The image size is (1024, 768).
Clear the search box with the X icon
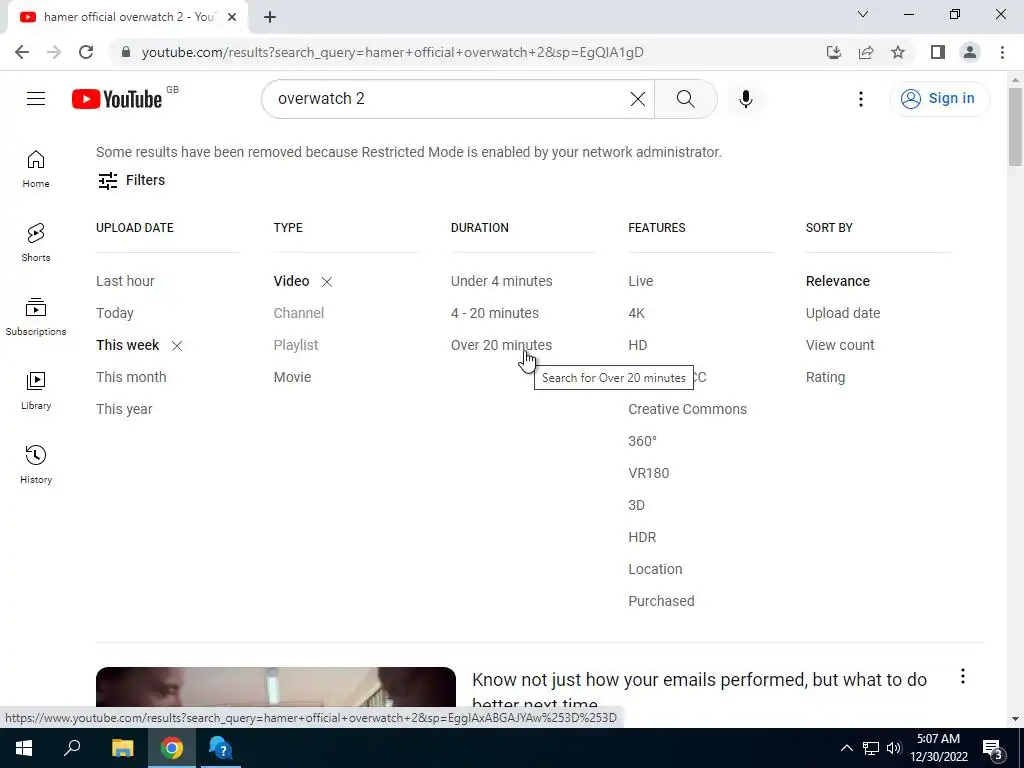pyautogui.click(x=637, y=99)
